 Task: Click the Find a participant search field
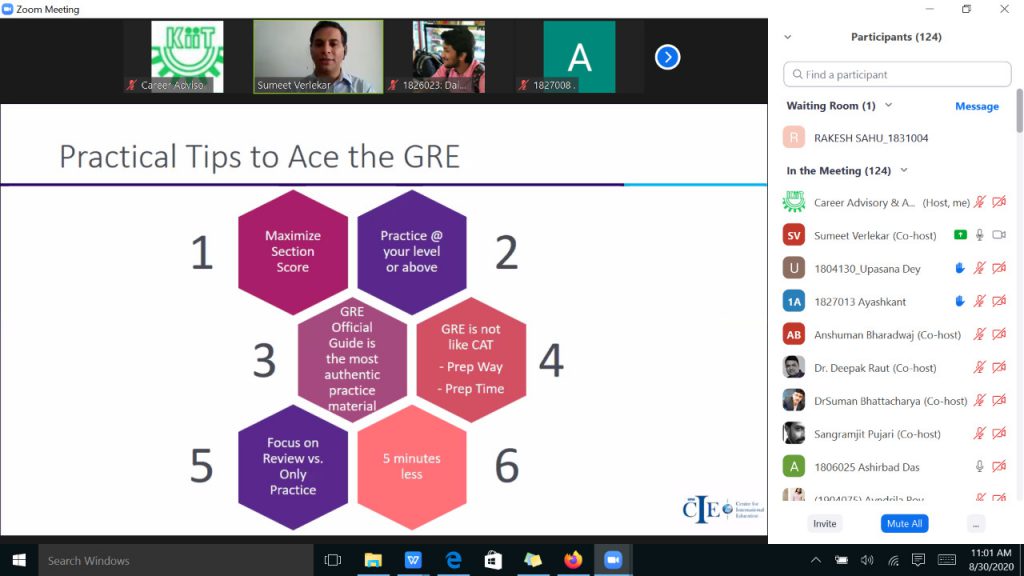897,74
